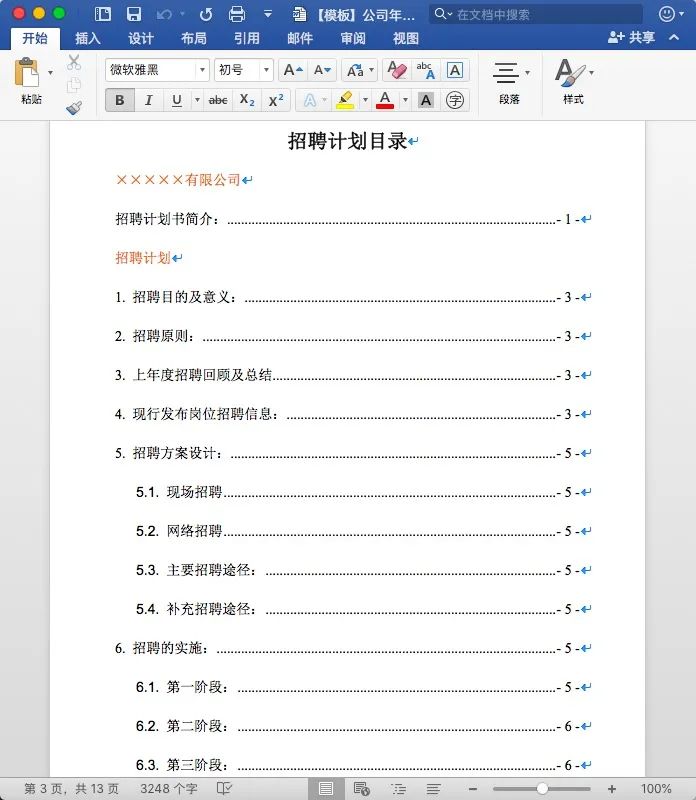Toggle Italic formatting
The image size is (696, 800).
pos(148,100)
